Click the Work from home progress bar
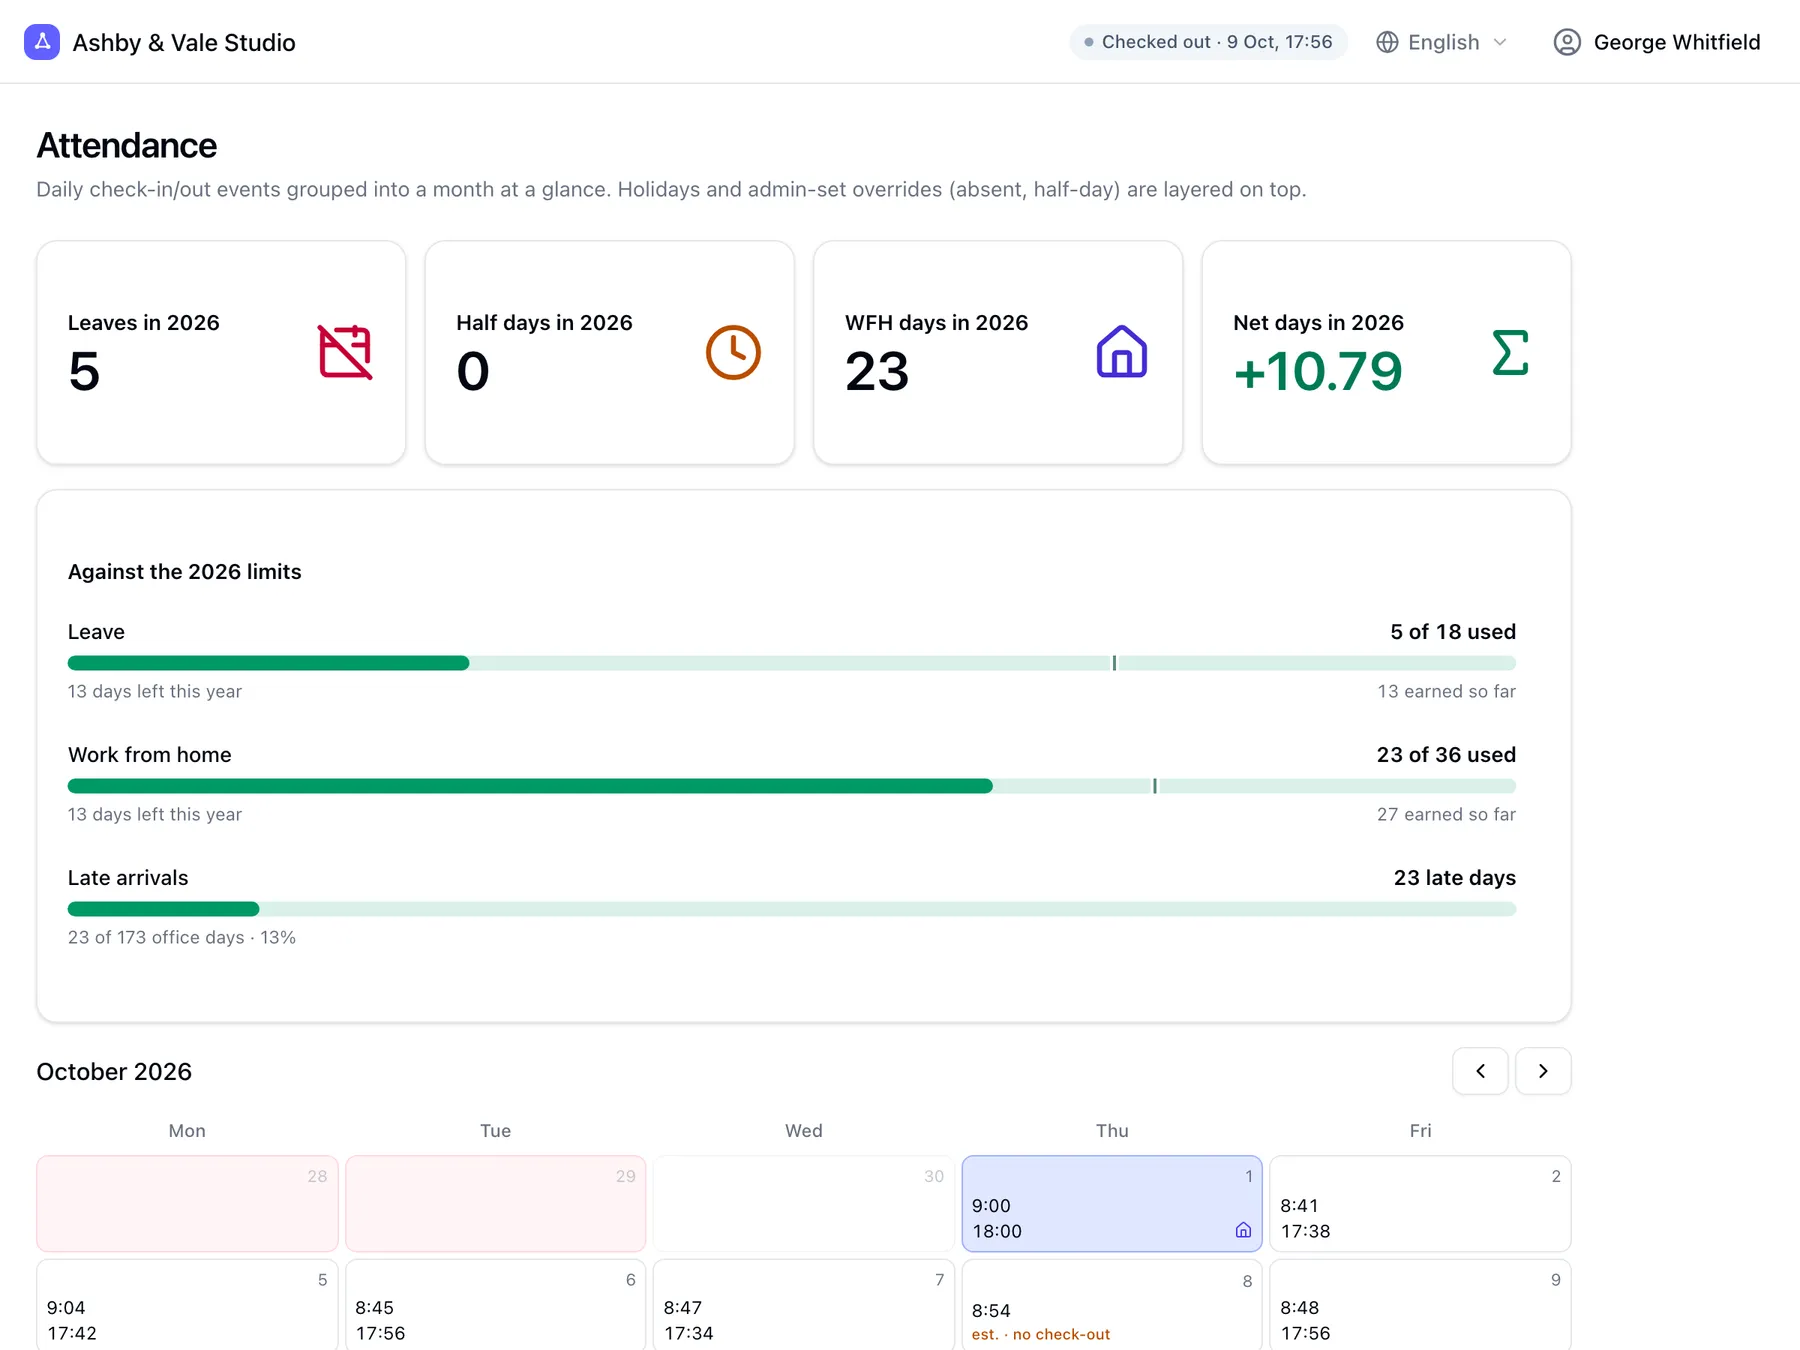The width and height of the screenshot is (1800, 1350). (792, 786)
